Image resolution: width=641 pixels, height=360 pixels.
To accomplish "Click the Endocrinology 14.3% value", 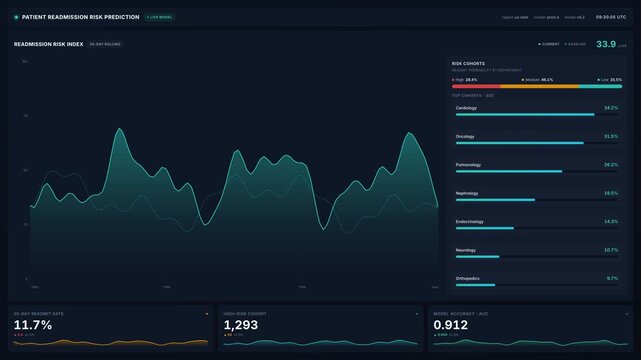I will [x=611, y=221].
